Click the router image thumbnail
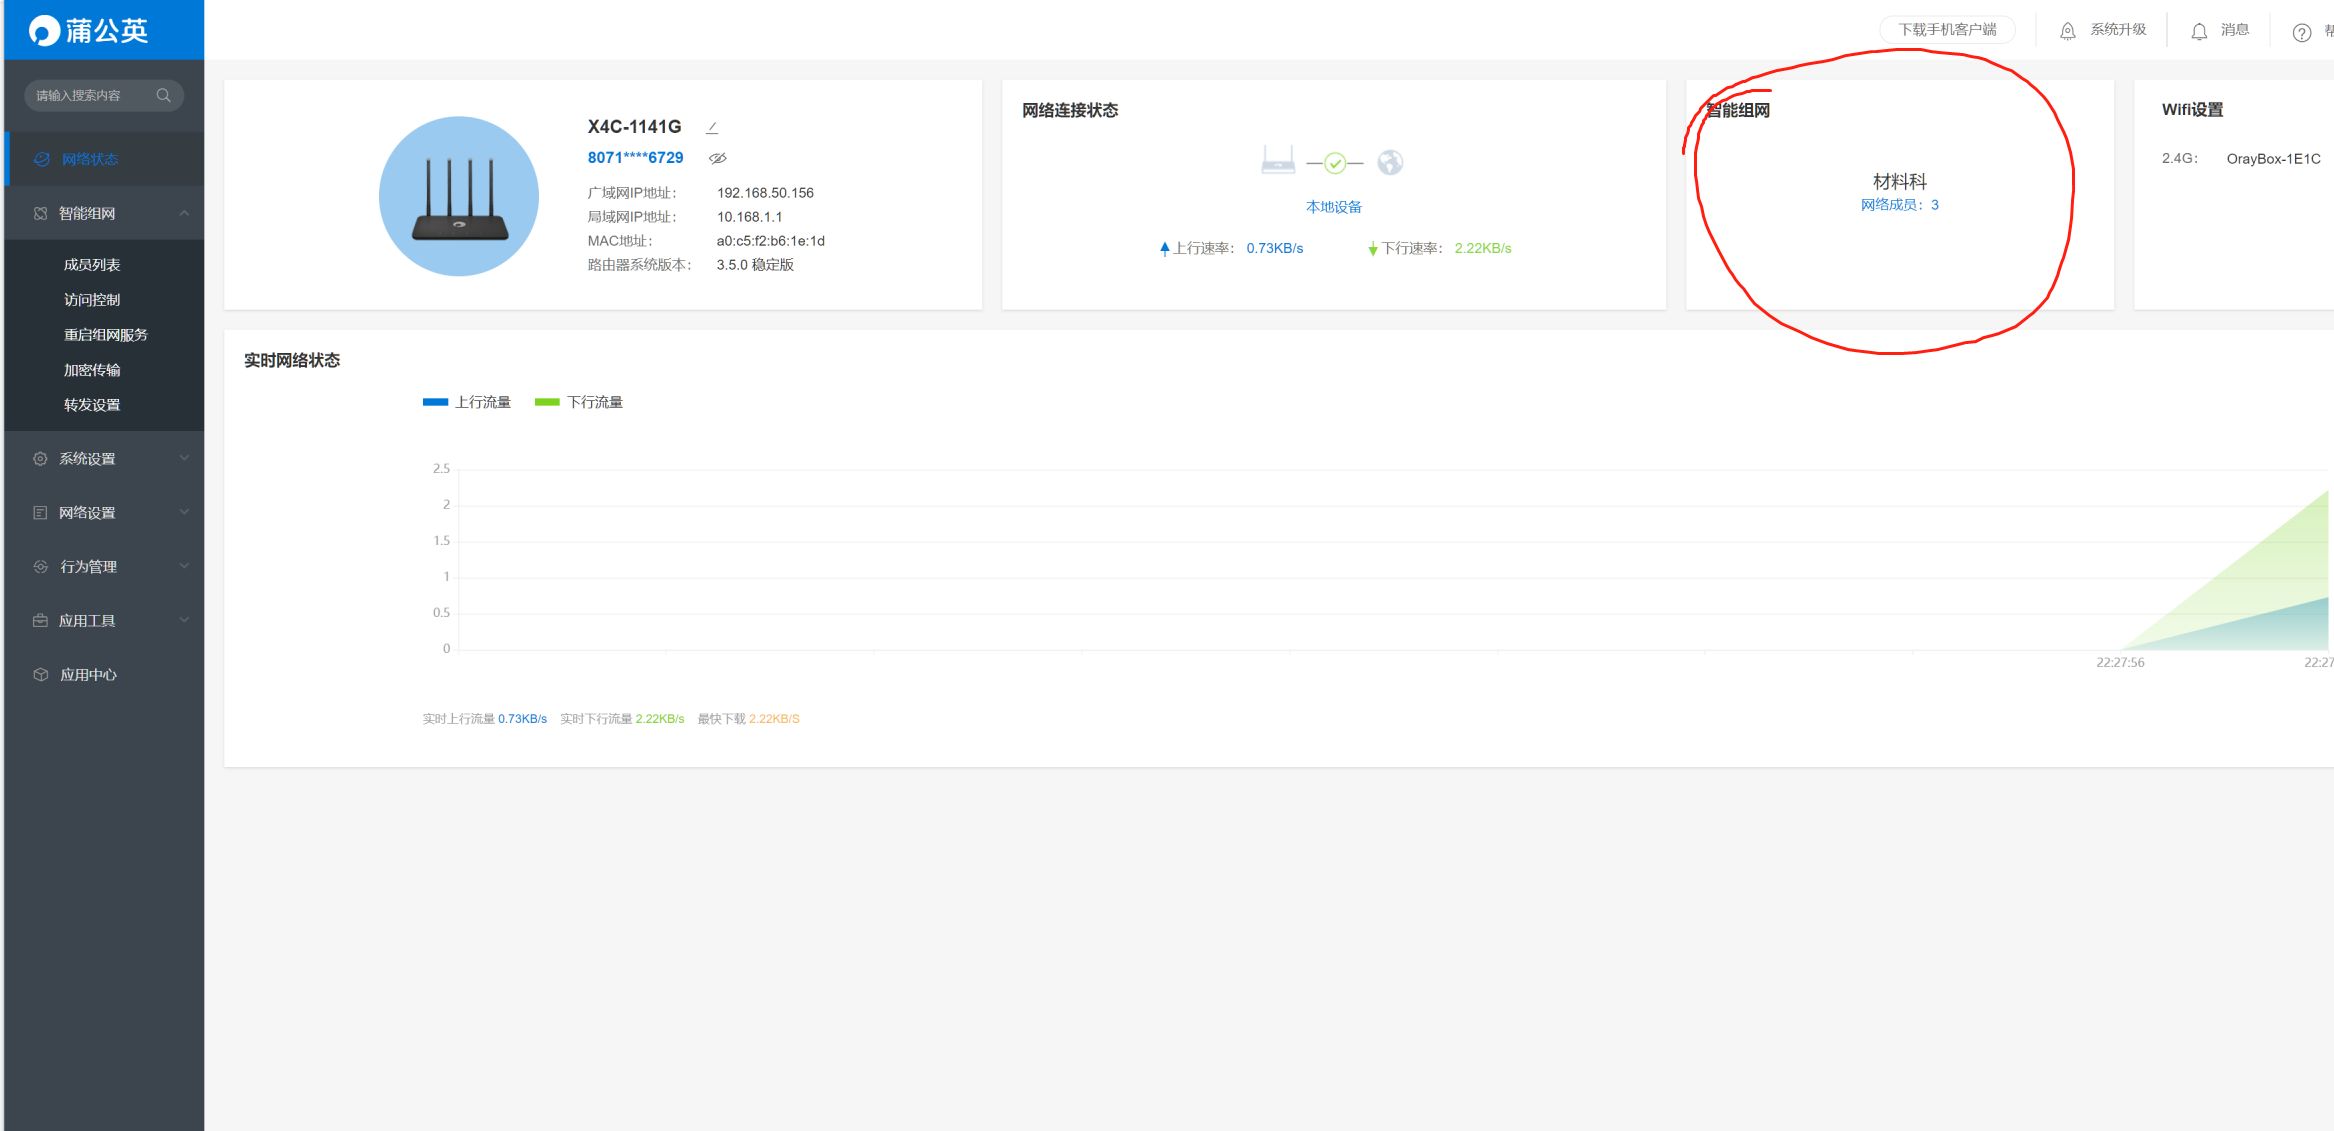The width and height of the screenshot is (2334, 1131). pos(459,196)
